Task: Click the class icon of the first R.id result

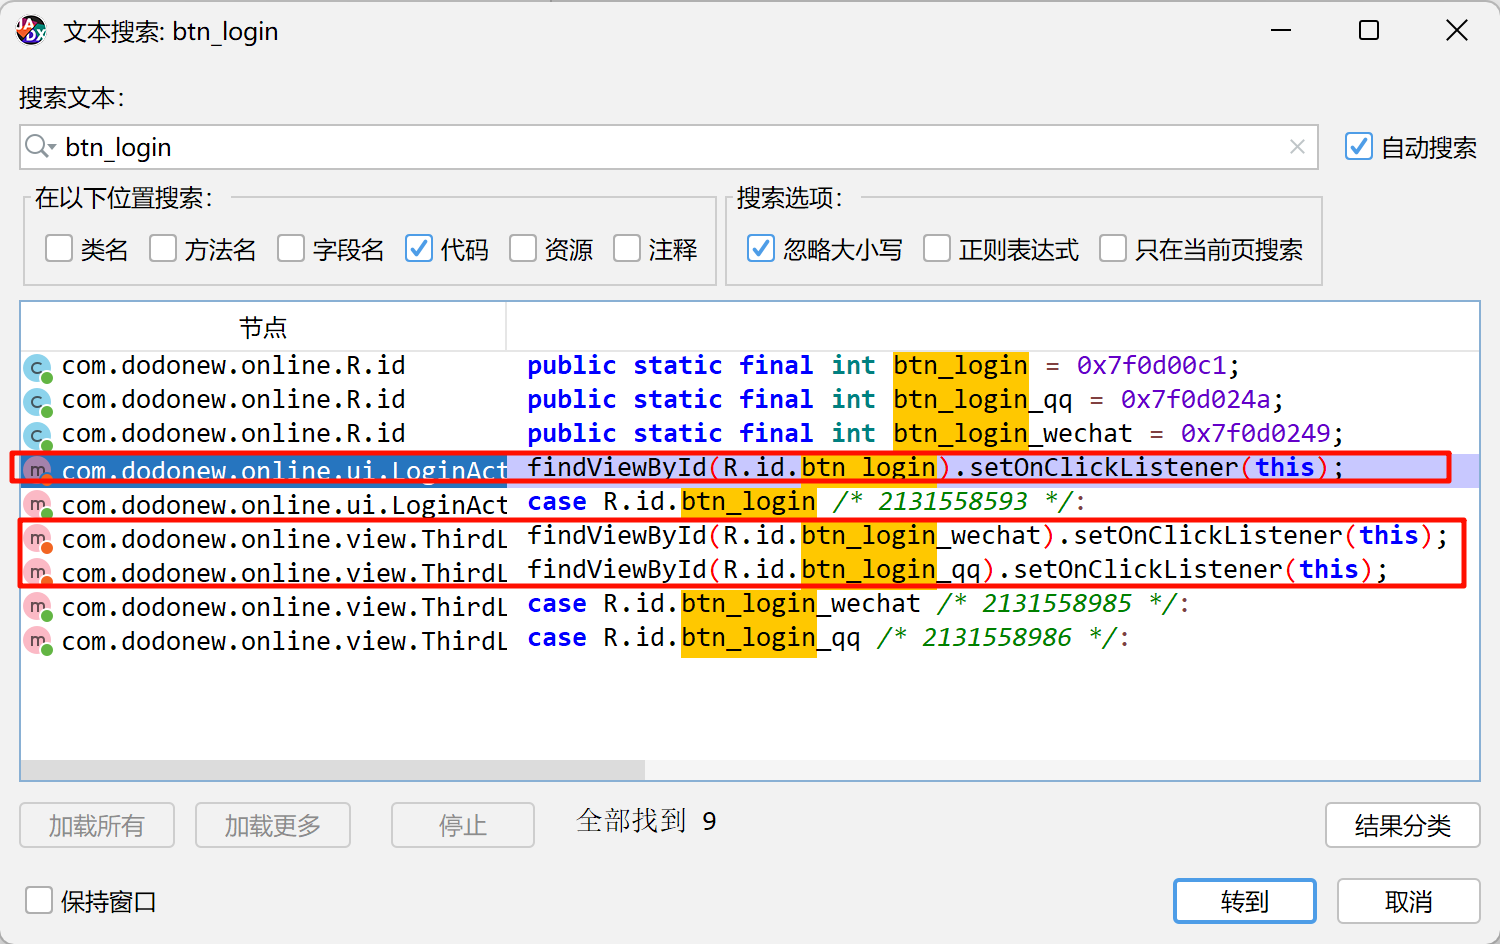Action: pos(38,367)
